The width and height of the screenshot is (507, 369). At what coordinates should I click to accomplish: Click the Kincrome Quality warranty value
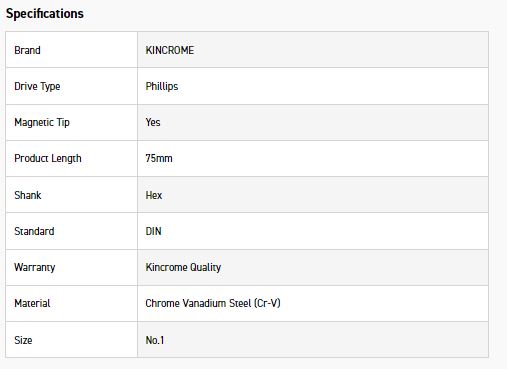click(183, 267)
